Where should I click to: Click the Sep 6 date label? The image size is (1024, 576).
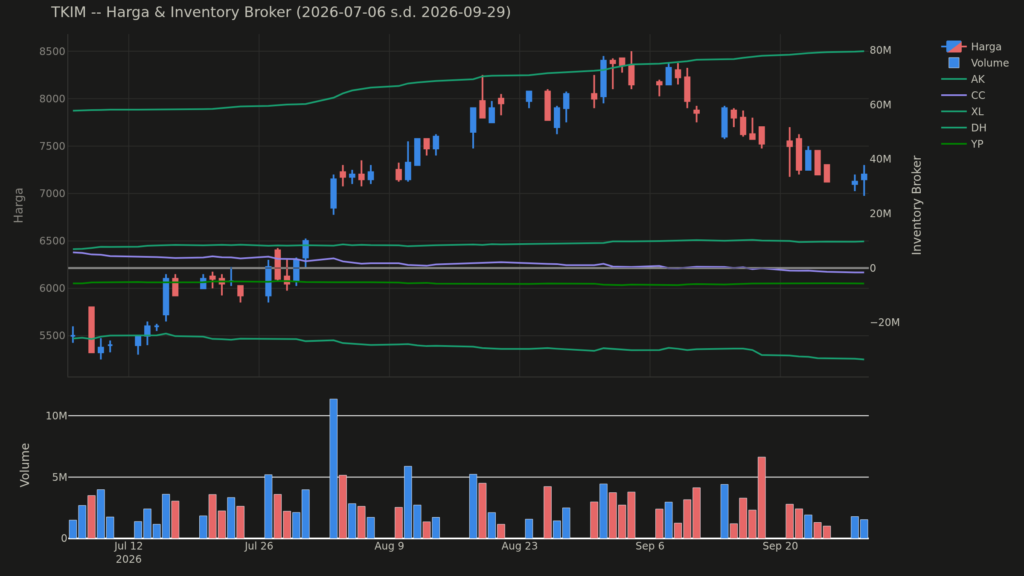point(650,546)
